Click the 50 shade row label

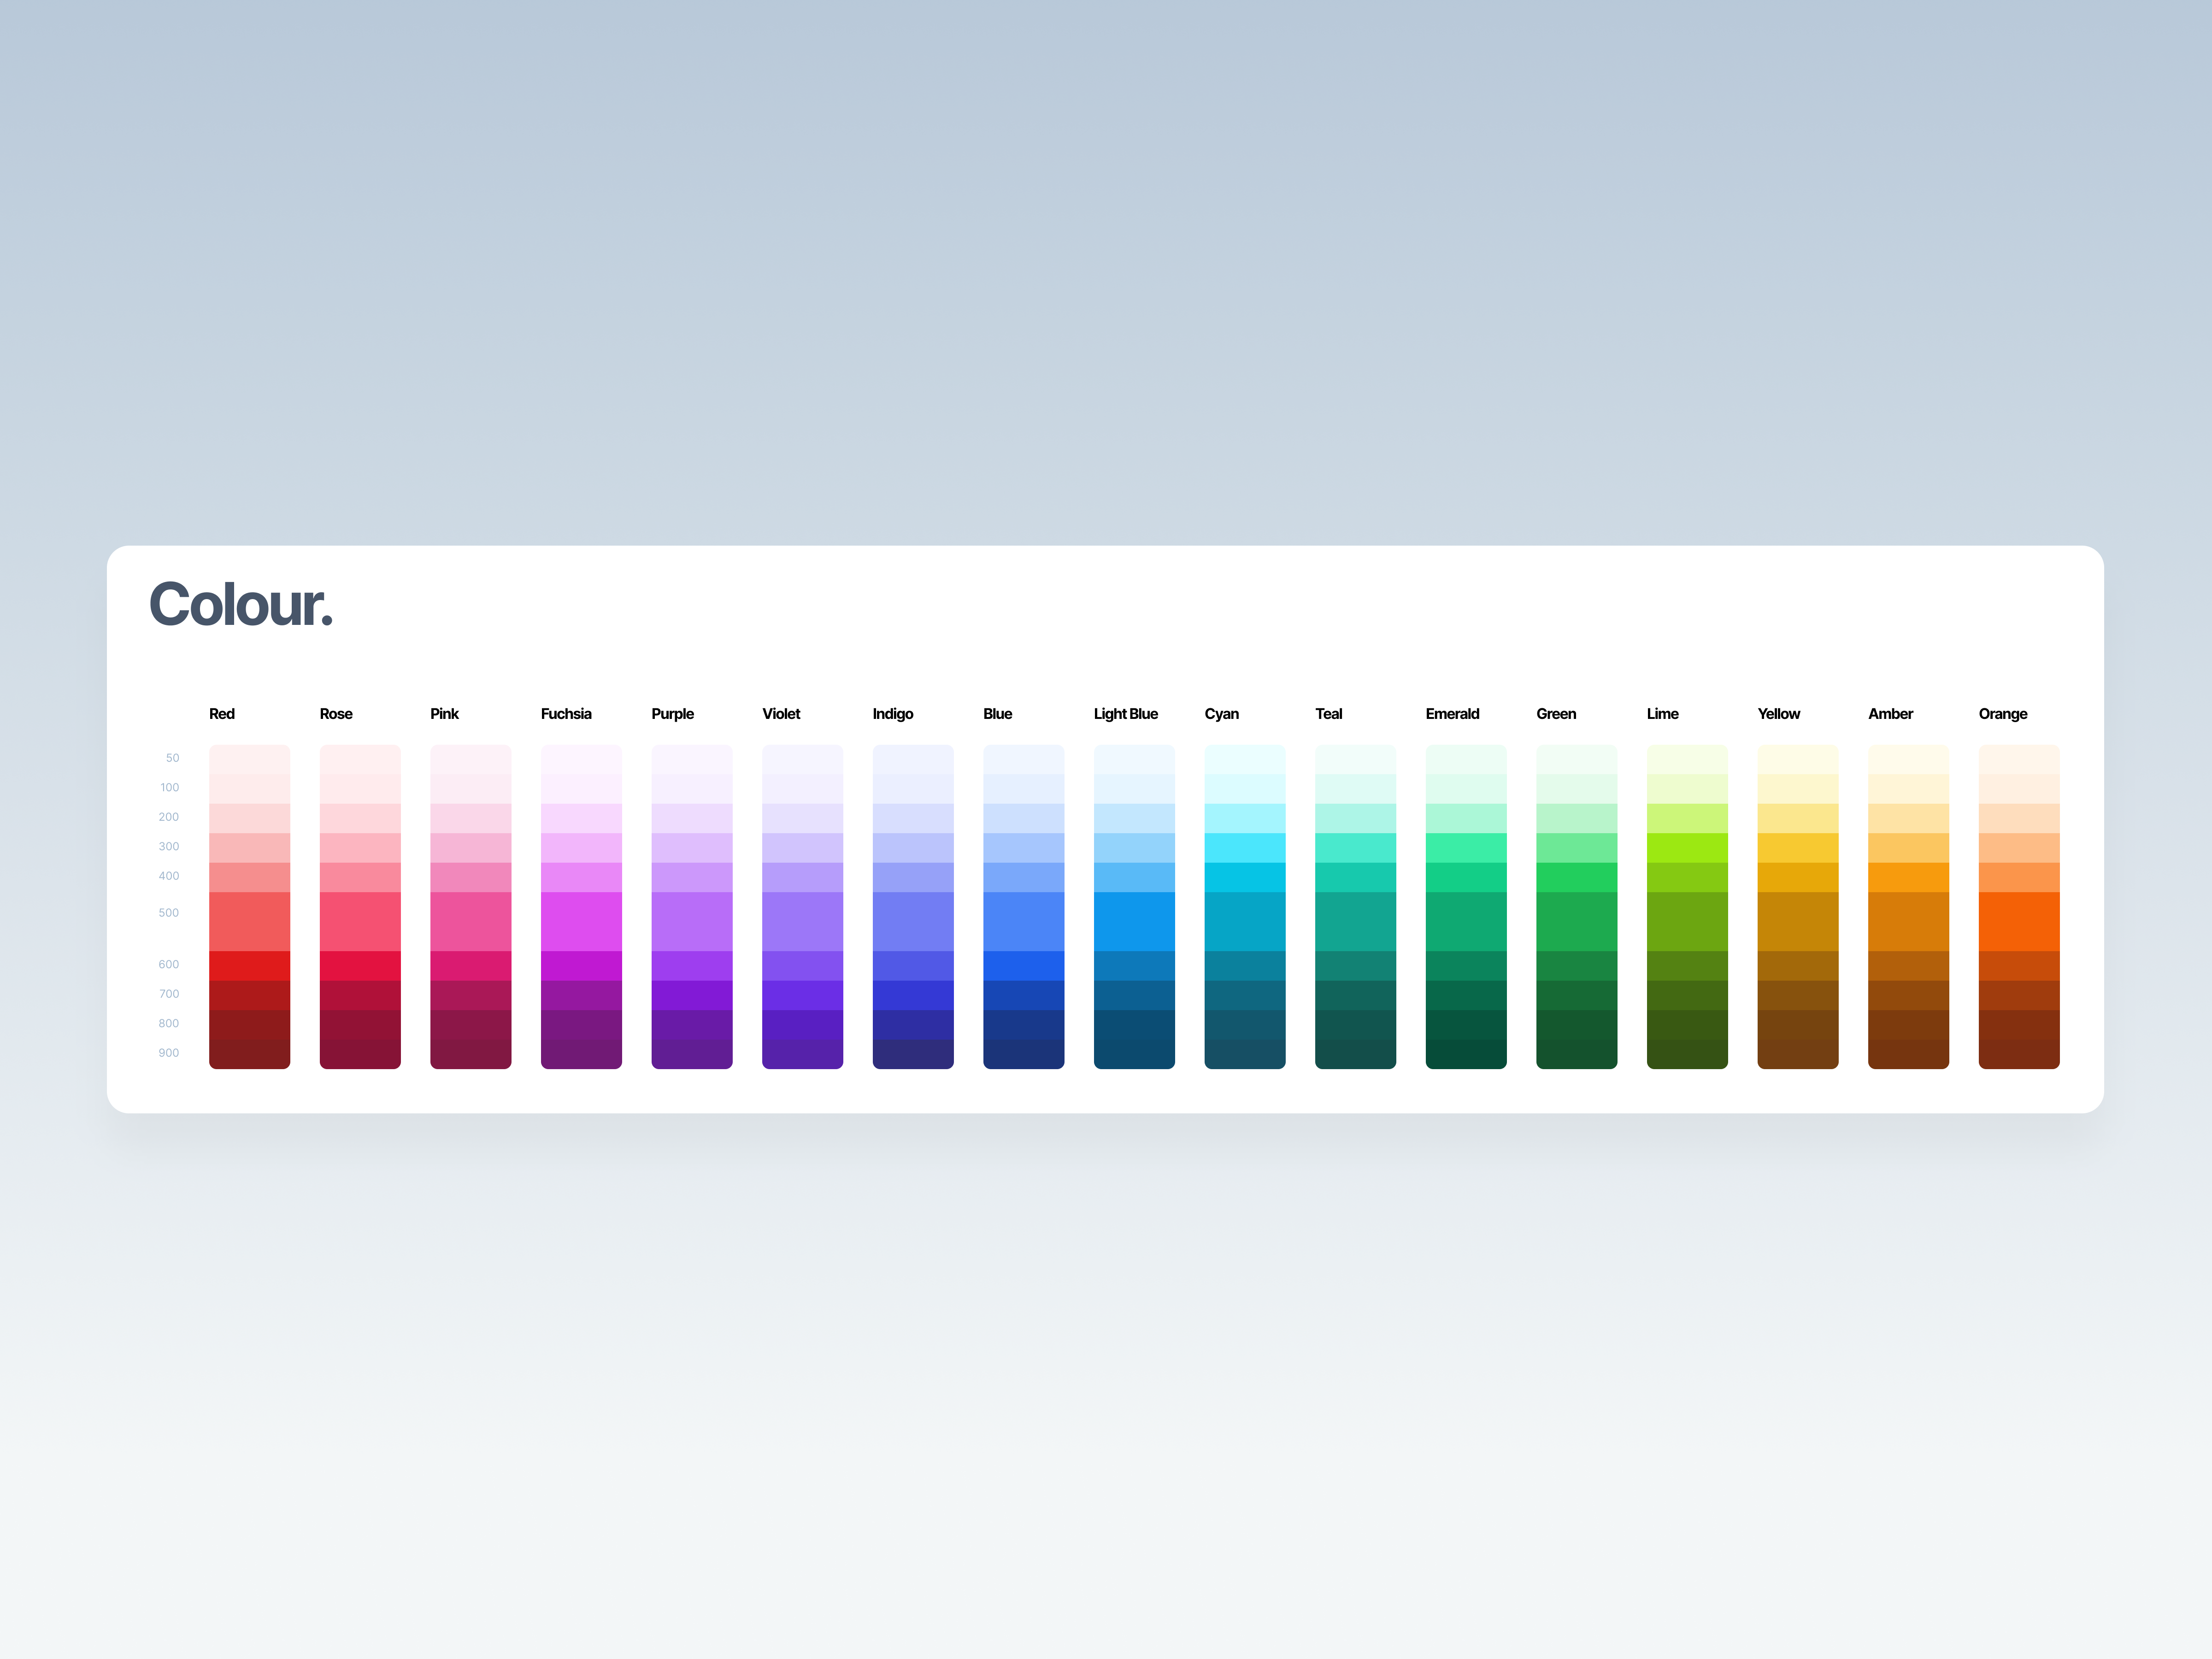[172, 758]
